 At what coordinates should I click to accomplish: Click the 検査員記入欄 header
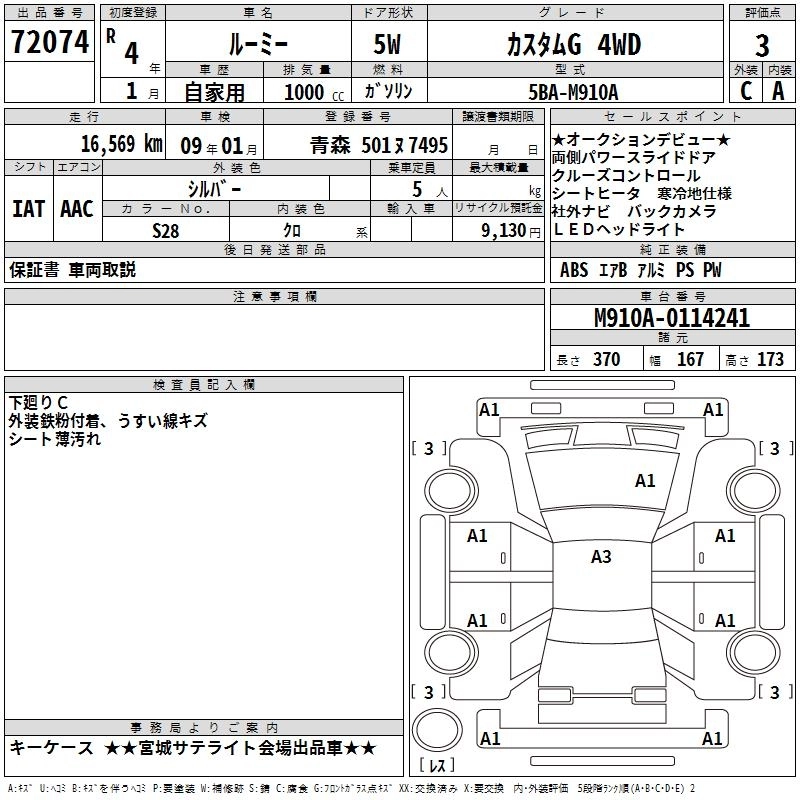click(204, 385)
